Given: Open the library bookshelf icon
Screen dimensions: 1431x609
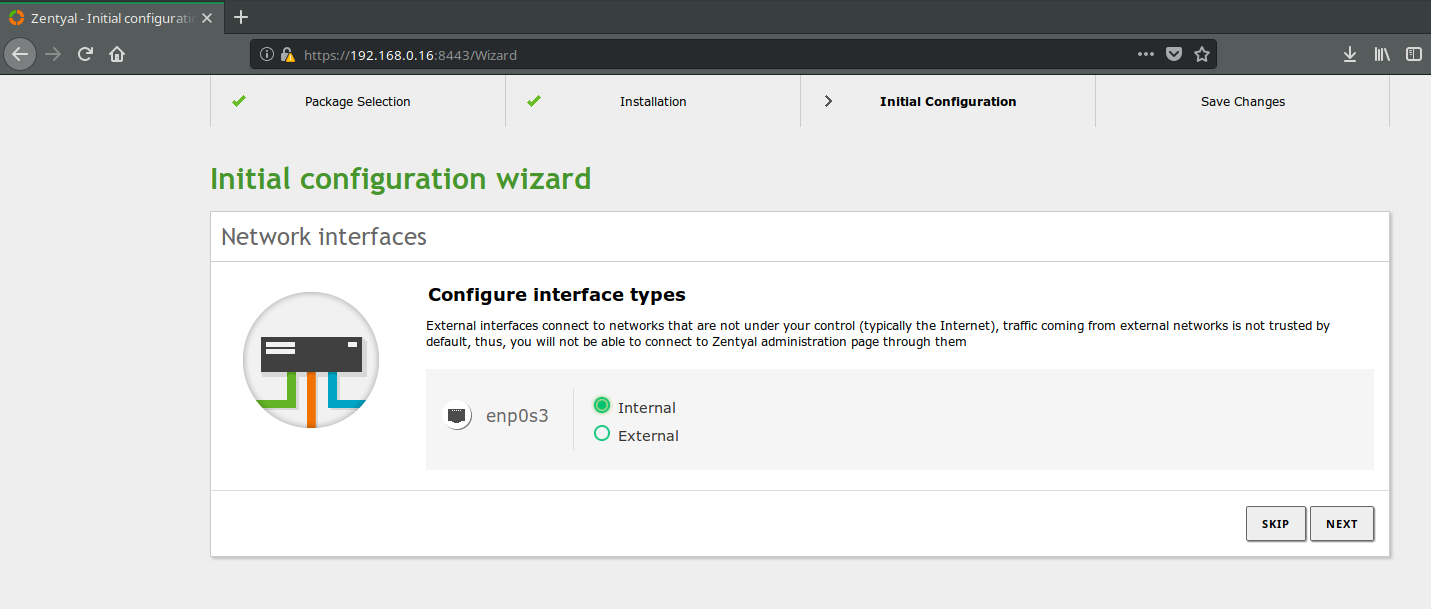Looking at the screenshot, I should pyautogui.click(x=1382, y=54).
